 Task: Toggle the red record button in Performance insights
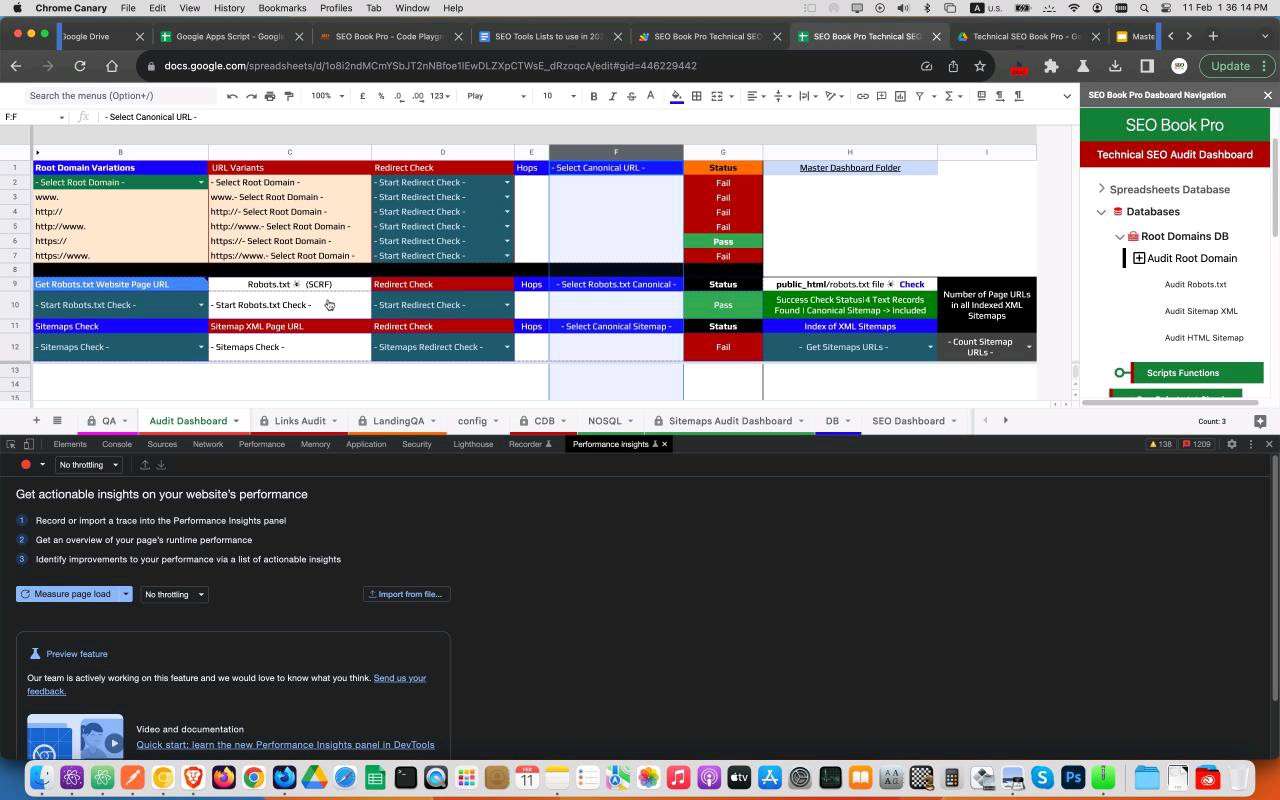coord(26,465)
